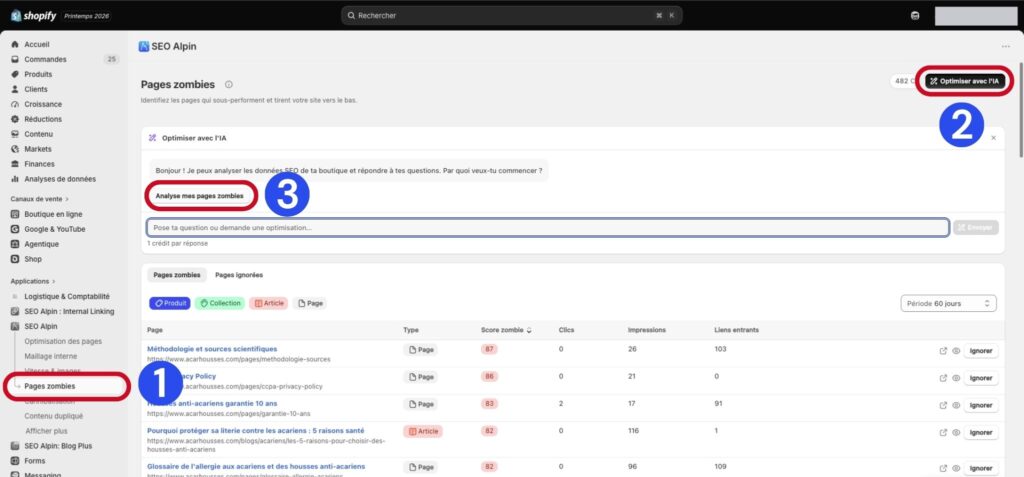The image size is (1024, 477).
Task: Click the Envoyer button
Action: (x=976, y=227)
